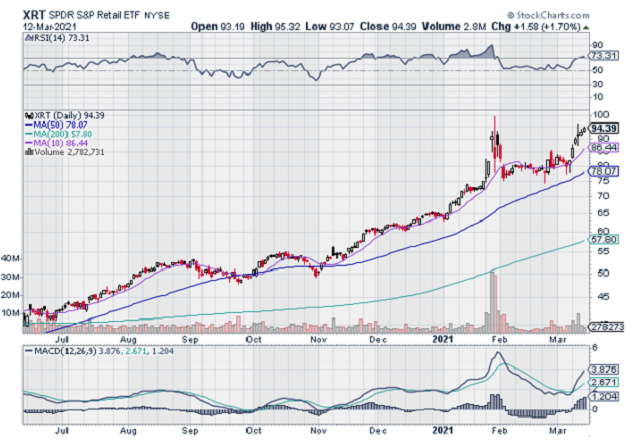Select the SPDR S&P Retail ETF name
Viewport: 630px width, 442px height.
[94, 16]
